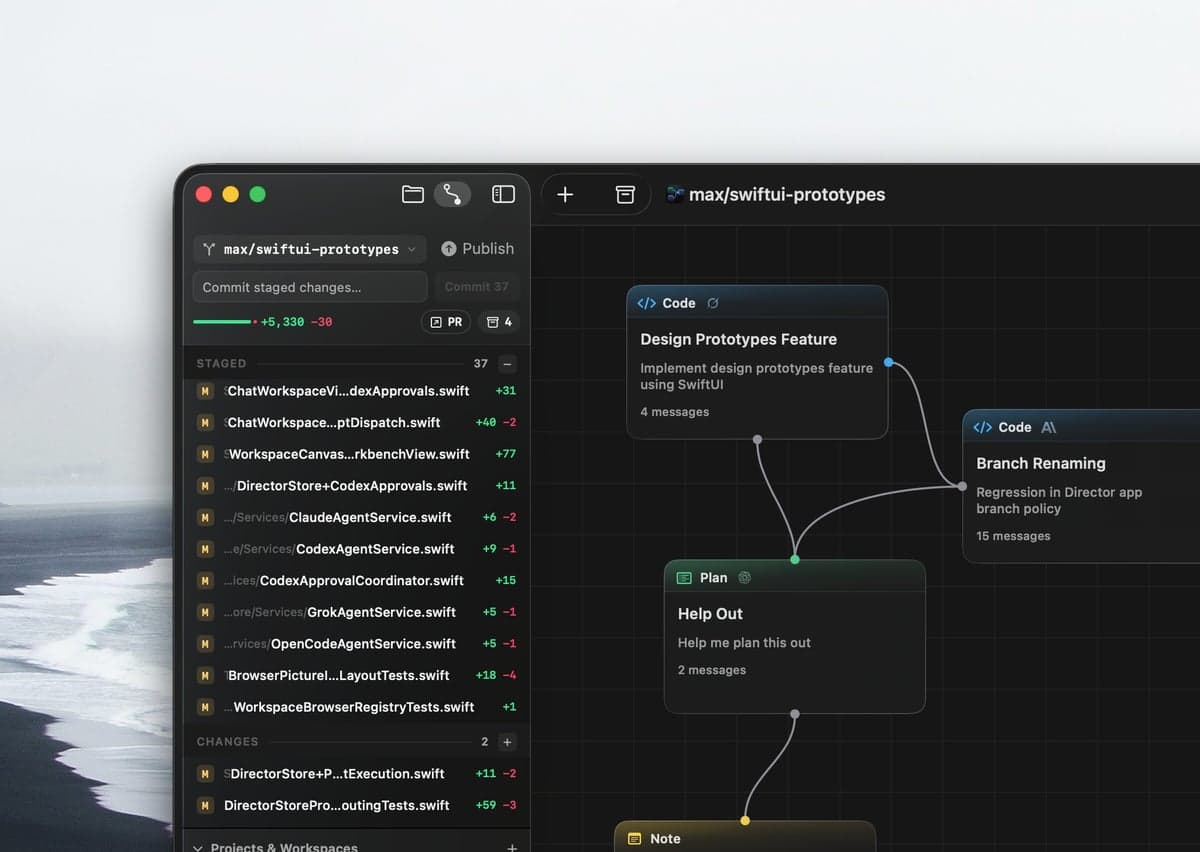The image size is (1200, 852).
Task: Click the yellow top port of Note node
Action: (x=745, y=821)
